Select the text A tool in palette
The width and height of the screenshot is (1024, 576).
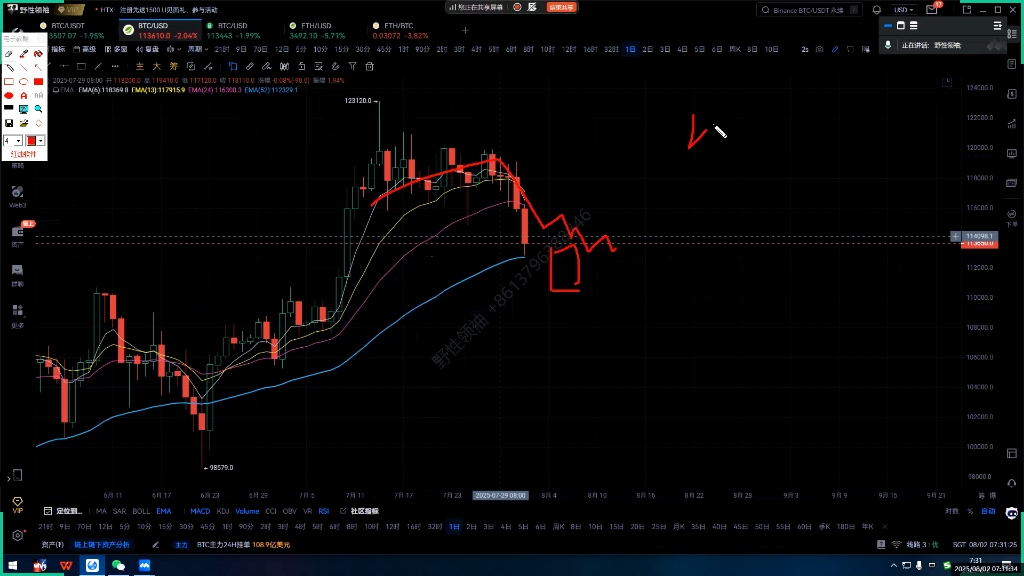[24, 95]
